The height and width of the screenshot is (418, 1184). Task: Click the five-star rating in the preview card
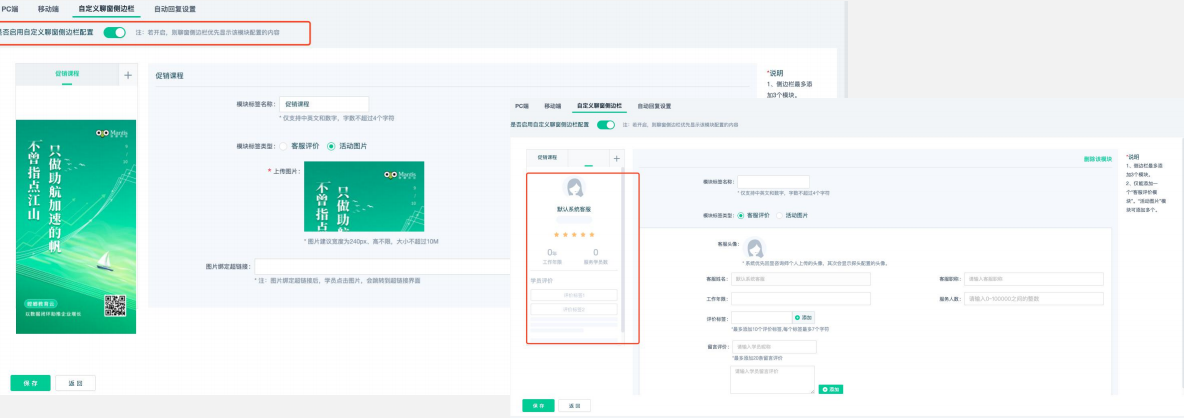coord(574,234)
